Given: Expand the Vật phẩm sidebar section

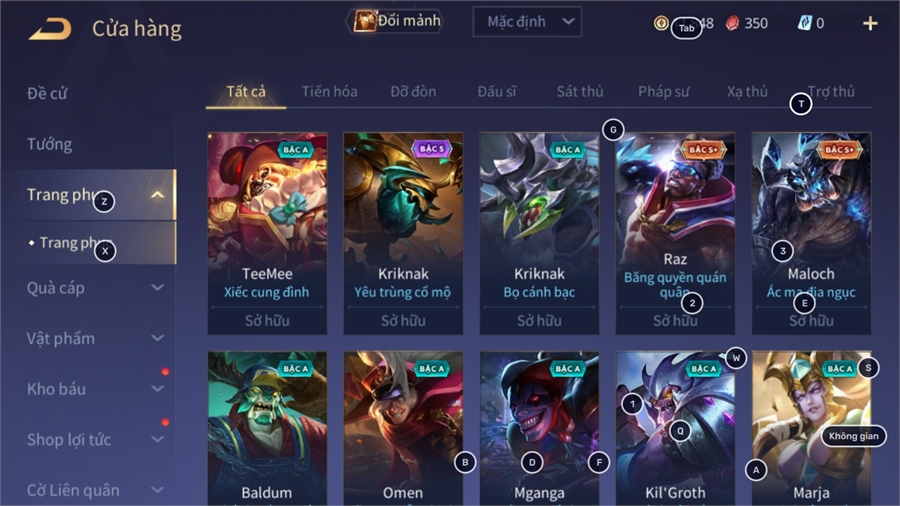Looking at the screenshot, I should (x=157, y=338).
